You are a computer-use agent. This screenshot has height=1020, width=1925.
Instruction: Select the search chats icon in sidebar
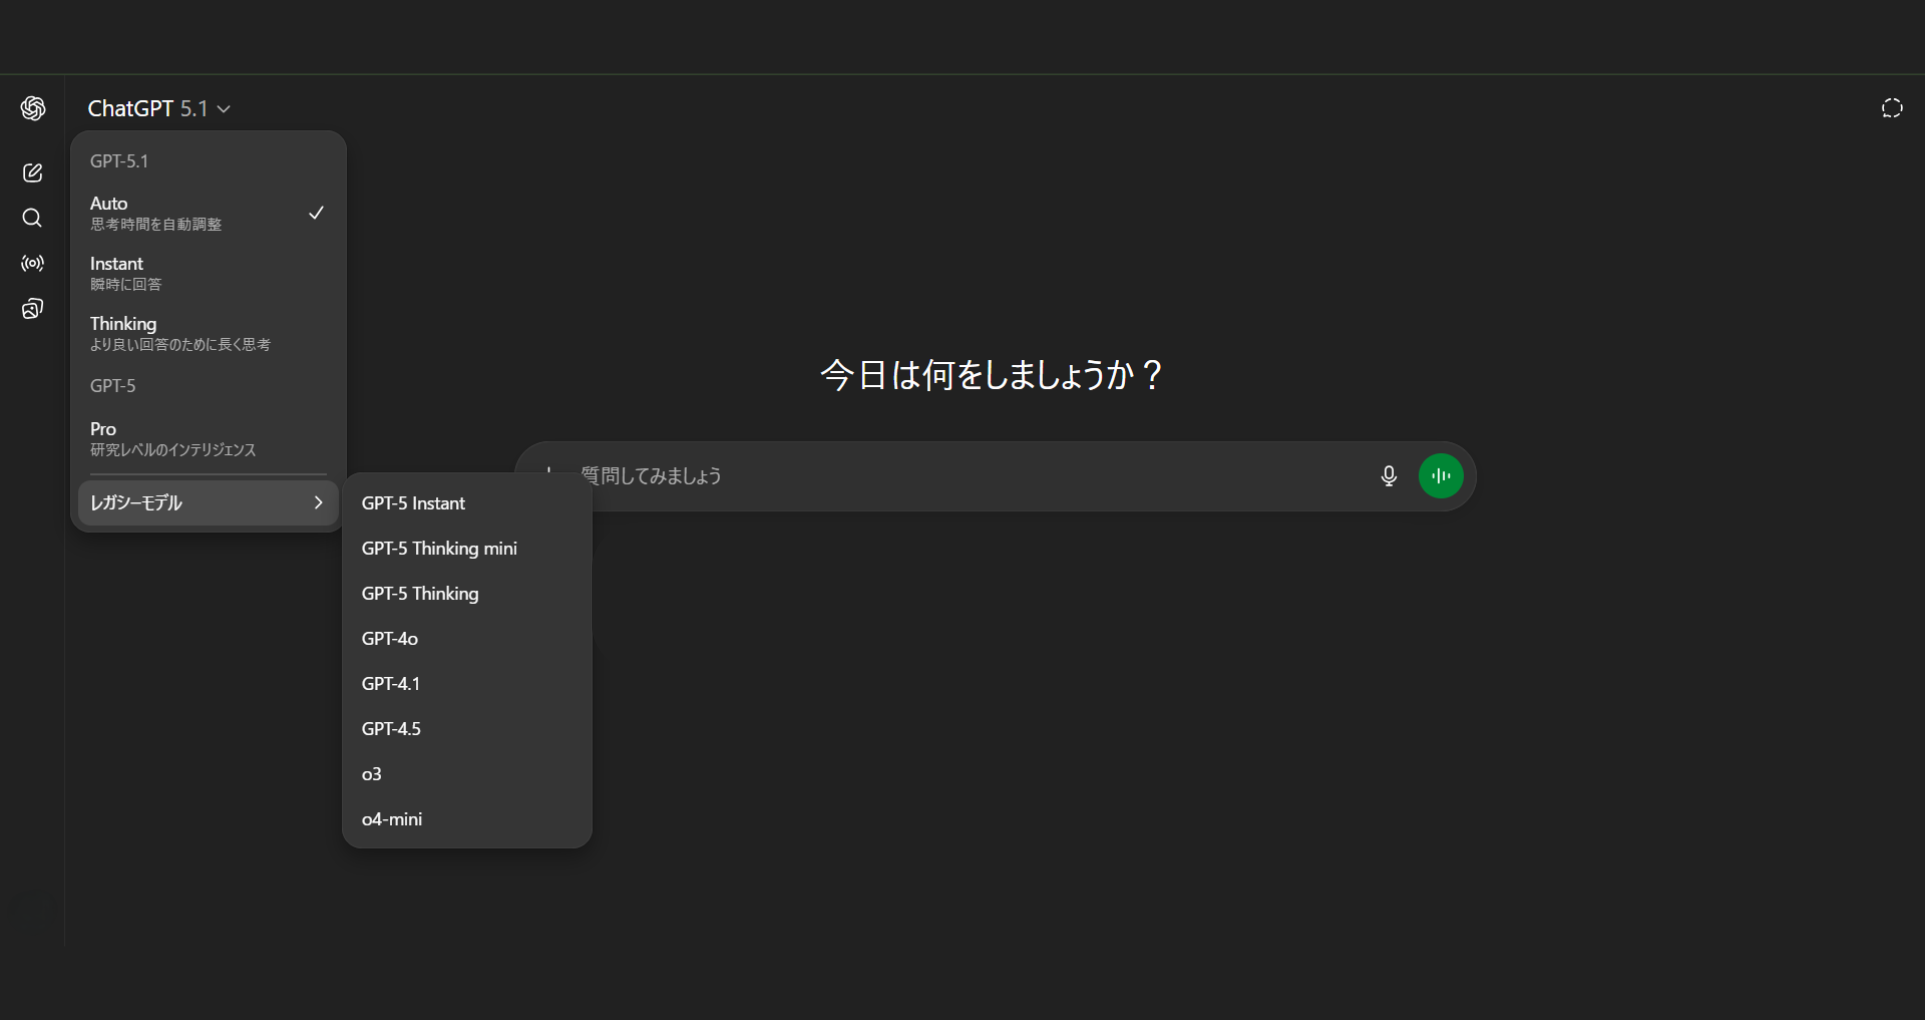point(32,218)
